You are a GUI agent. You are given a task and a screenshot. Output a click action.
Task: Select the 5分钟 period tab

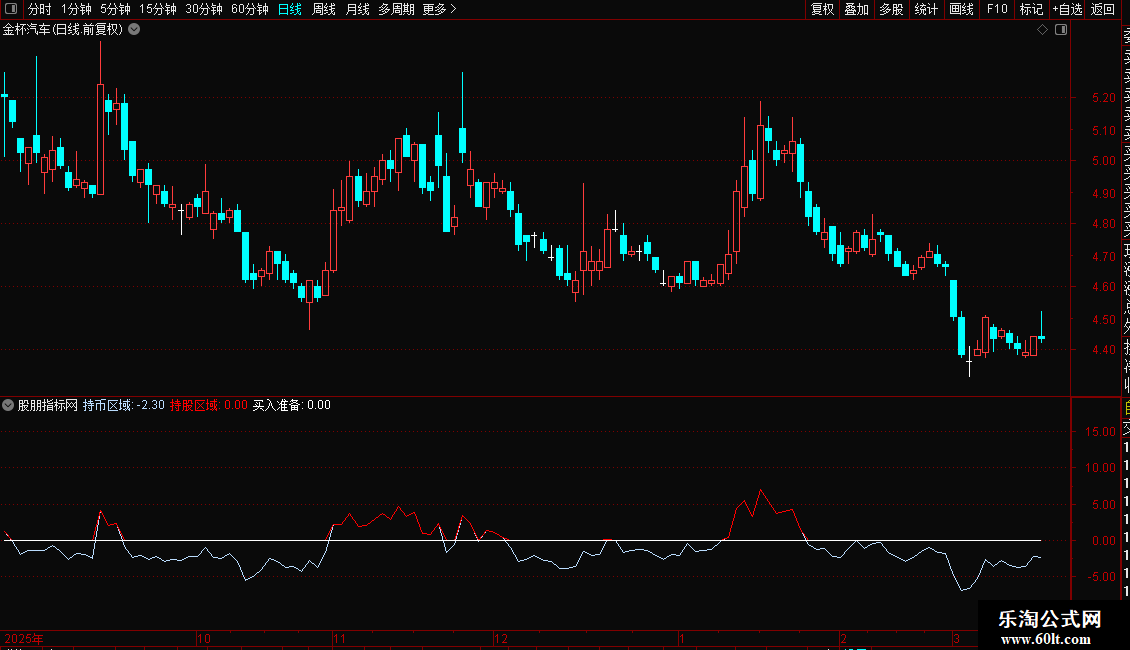[x=115, y=9]
